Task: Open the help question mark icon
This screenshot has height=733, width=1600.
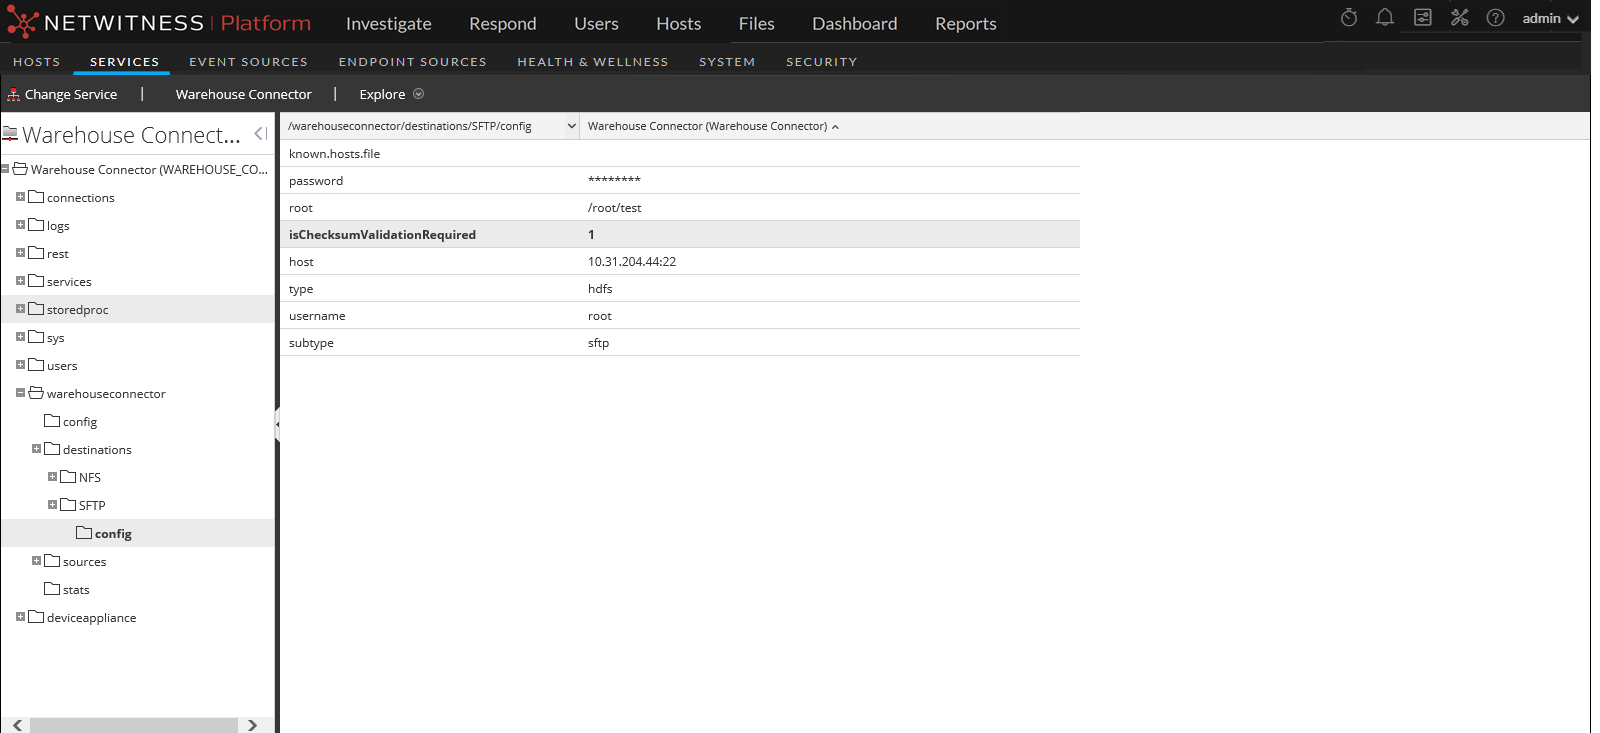Action: pos(1496,17)
